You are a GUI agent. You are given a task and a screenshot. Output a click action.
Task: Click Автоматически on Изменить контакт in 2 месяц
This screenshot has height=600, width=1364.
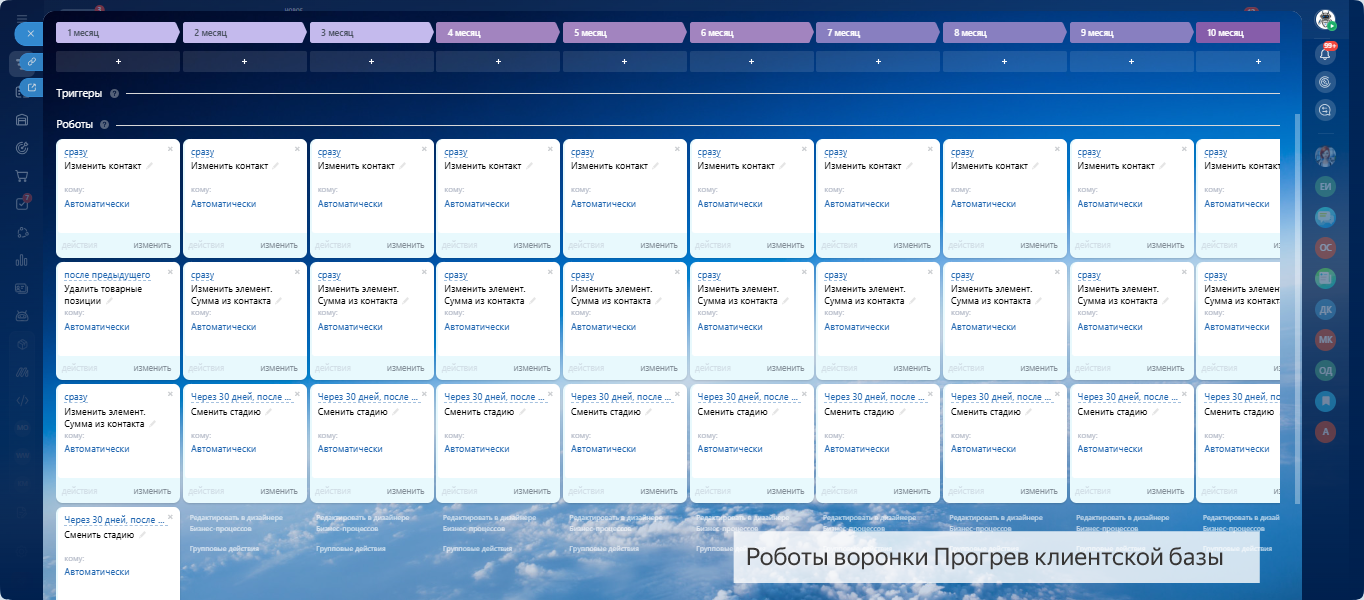[x=223, y=204]
